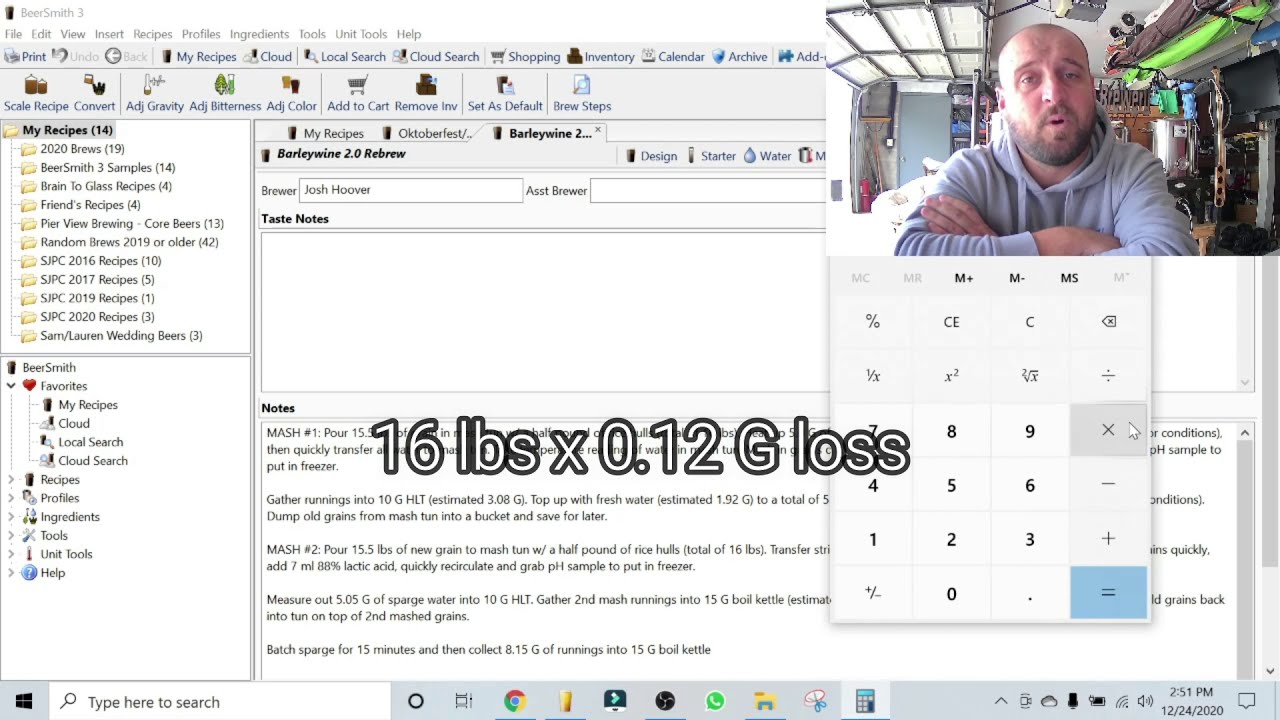Open the Profiles menu
The image size is (1280, 720).
point(201,34)
